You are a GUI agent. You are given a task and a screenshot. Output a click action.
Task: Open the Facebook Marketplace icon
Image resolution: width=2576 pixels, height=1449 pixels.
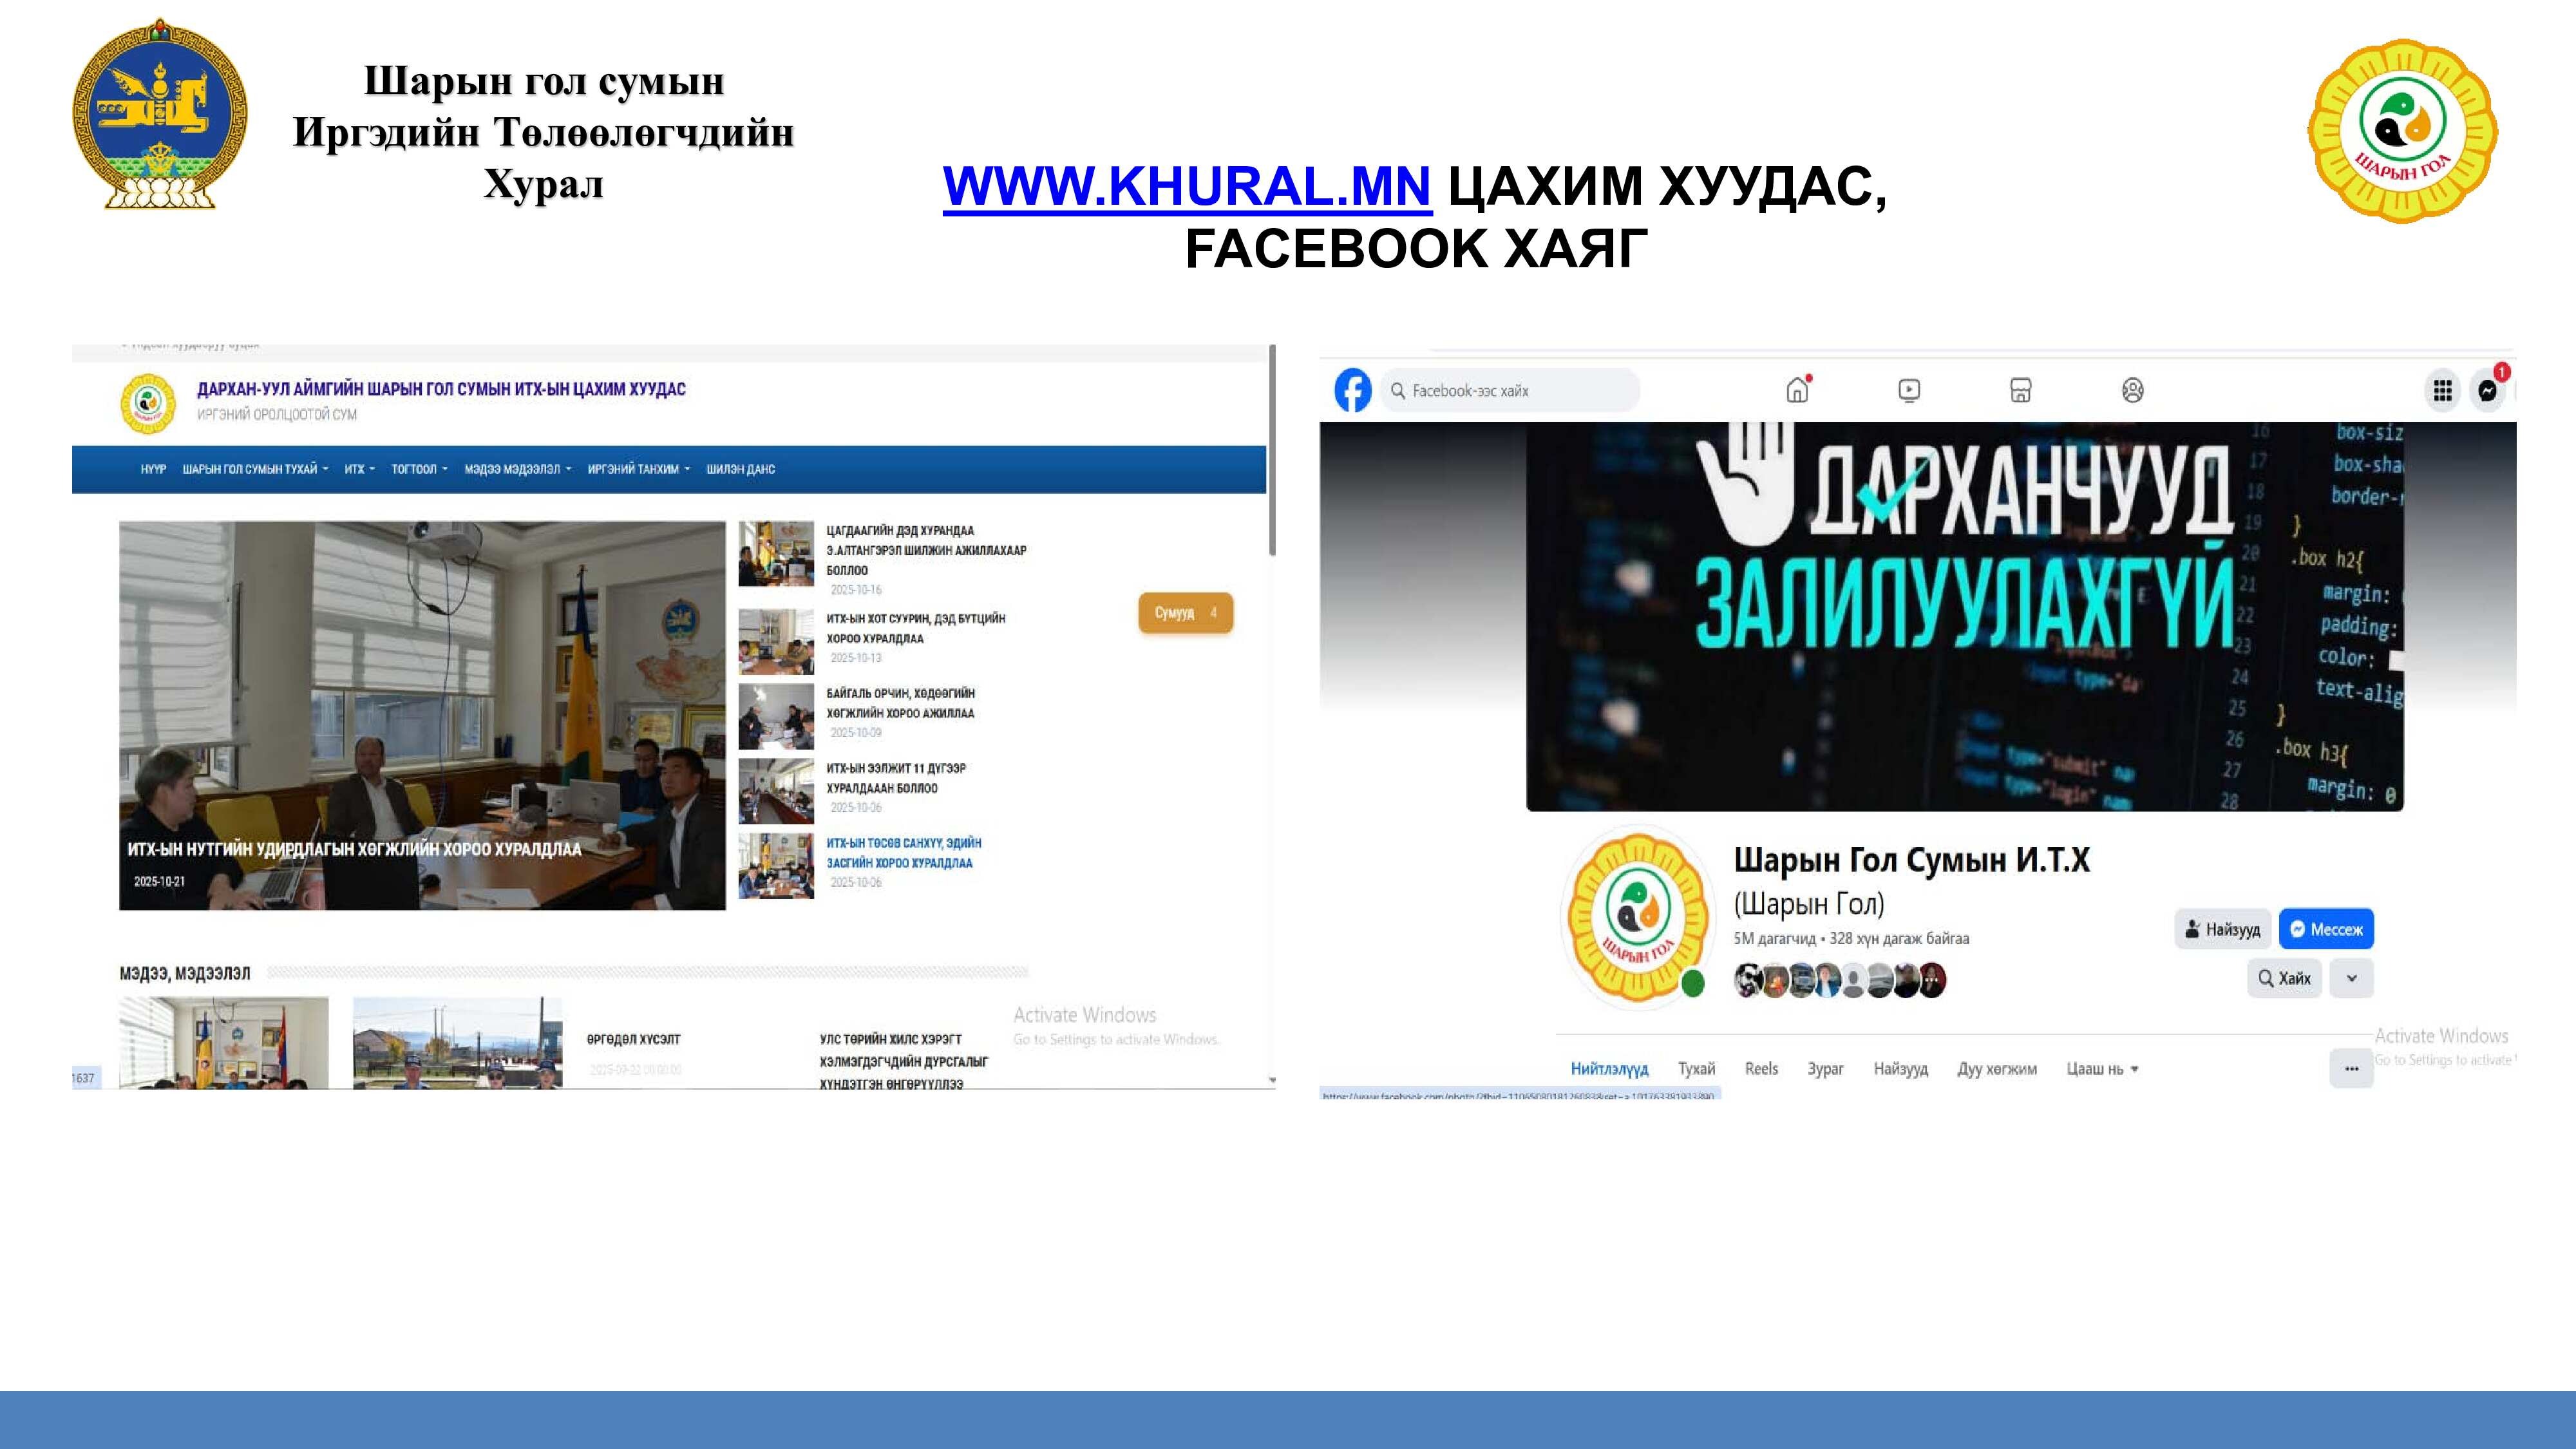coord(2020,390)
